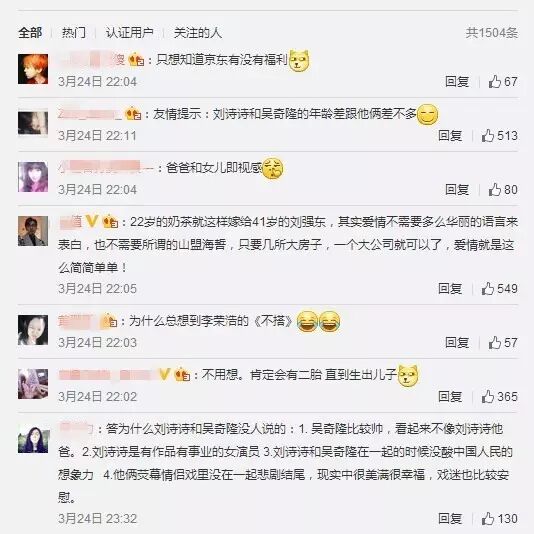Like the comment mentioning 李荣浩《不搭》

tap(494, 343)
